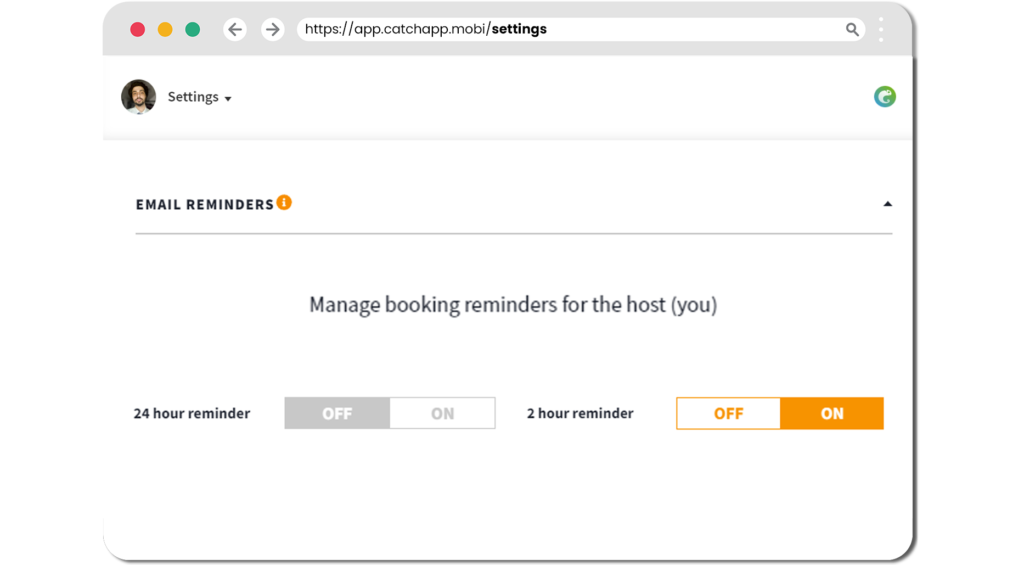Collapse the Email Reminders section
Screen dimensions: 1024x565
(888, 204)
